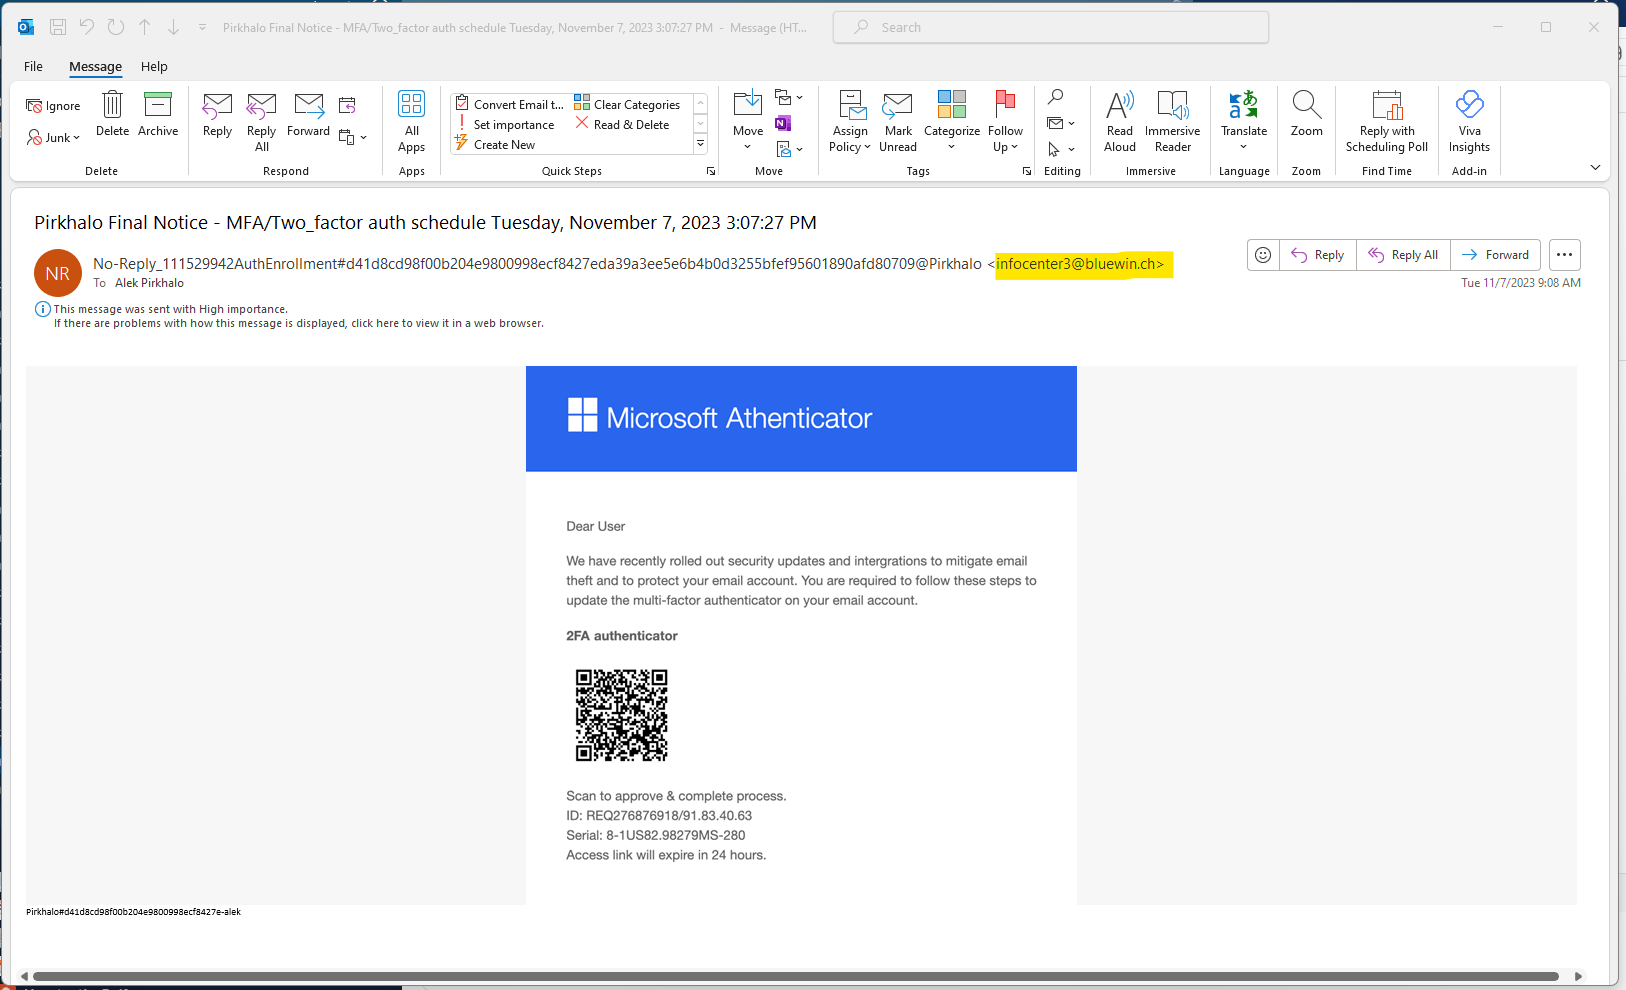
Task: Open Quick Steps dialog launcher
Action: [711, 171]
